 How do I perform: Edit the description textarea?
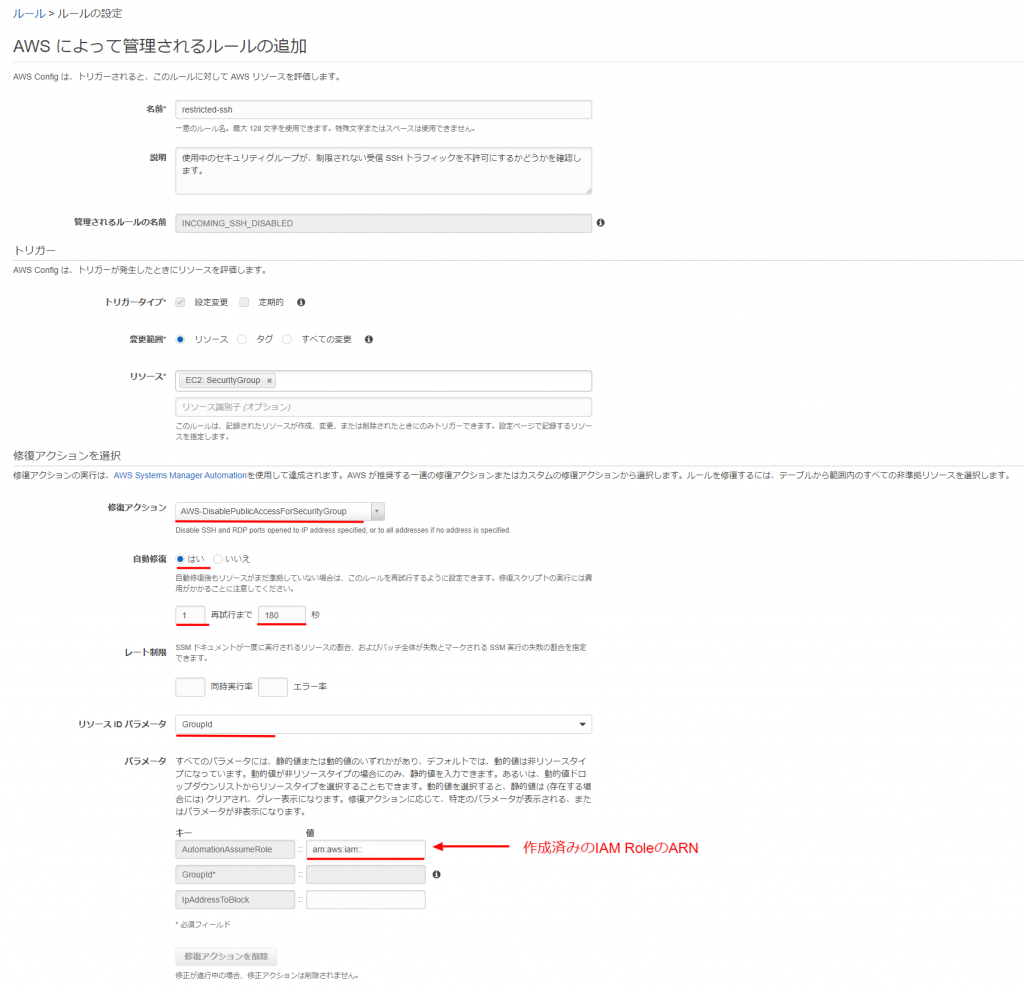point(383,171)
